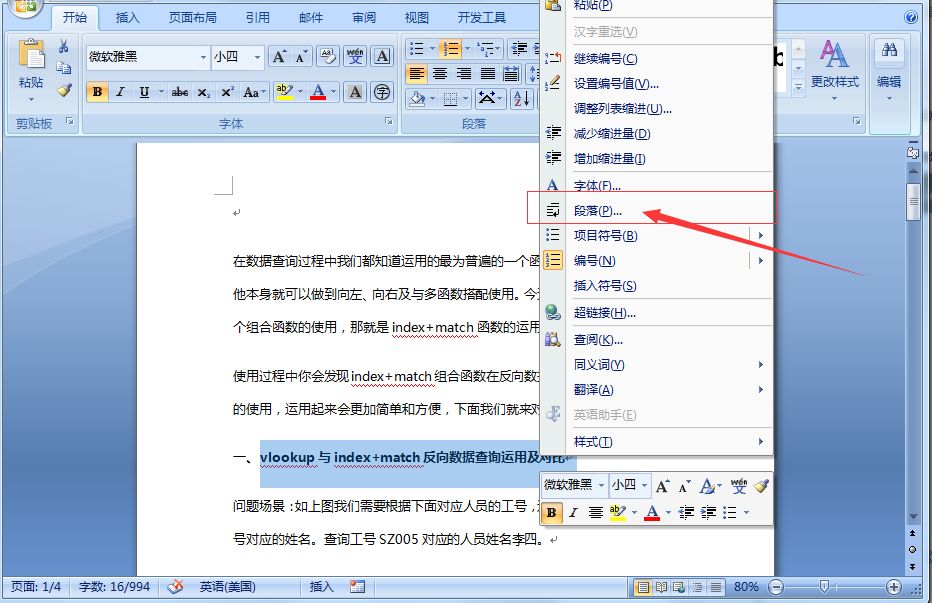932x603 pixels.
Task: Center text using the mini toolbar
Action: tap(596, 513)
